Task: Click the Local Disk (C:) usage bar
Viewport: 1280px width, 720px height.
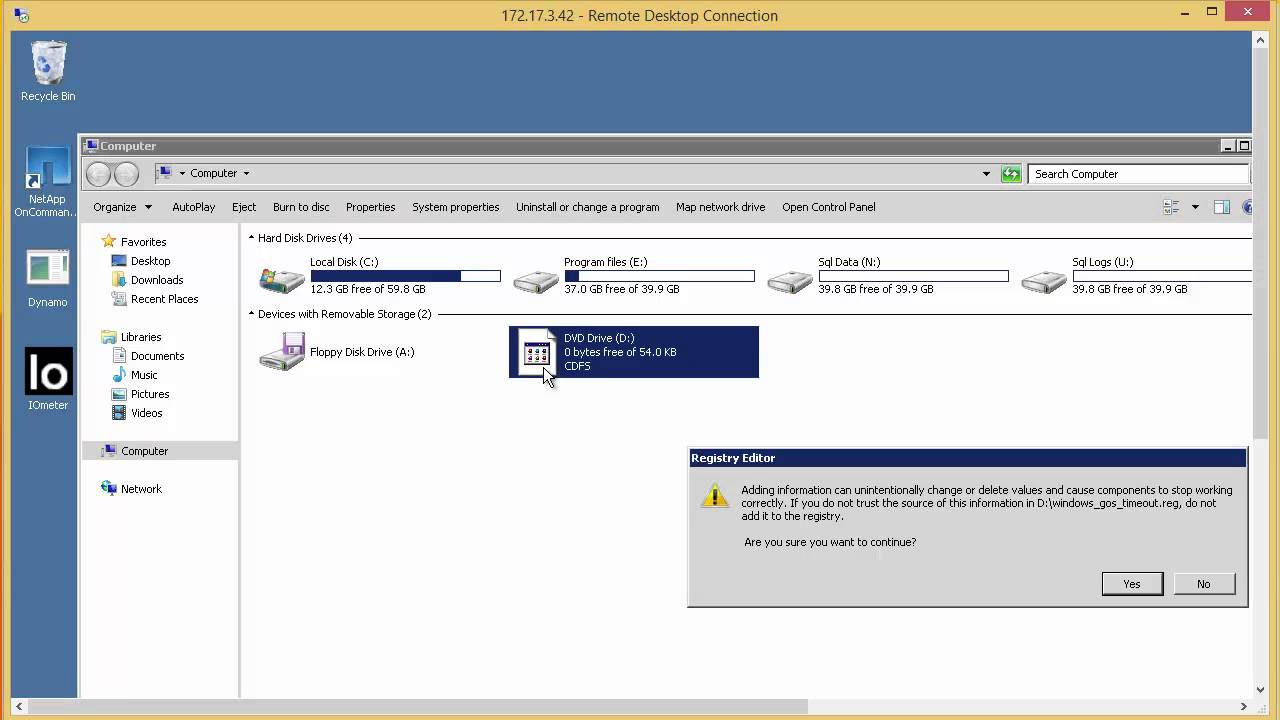Action: [x=405, y=276]
